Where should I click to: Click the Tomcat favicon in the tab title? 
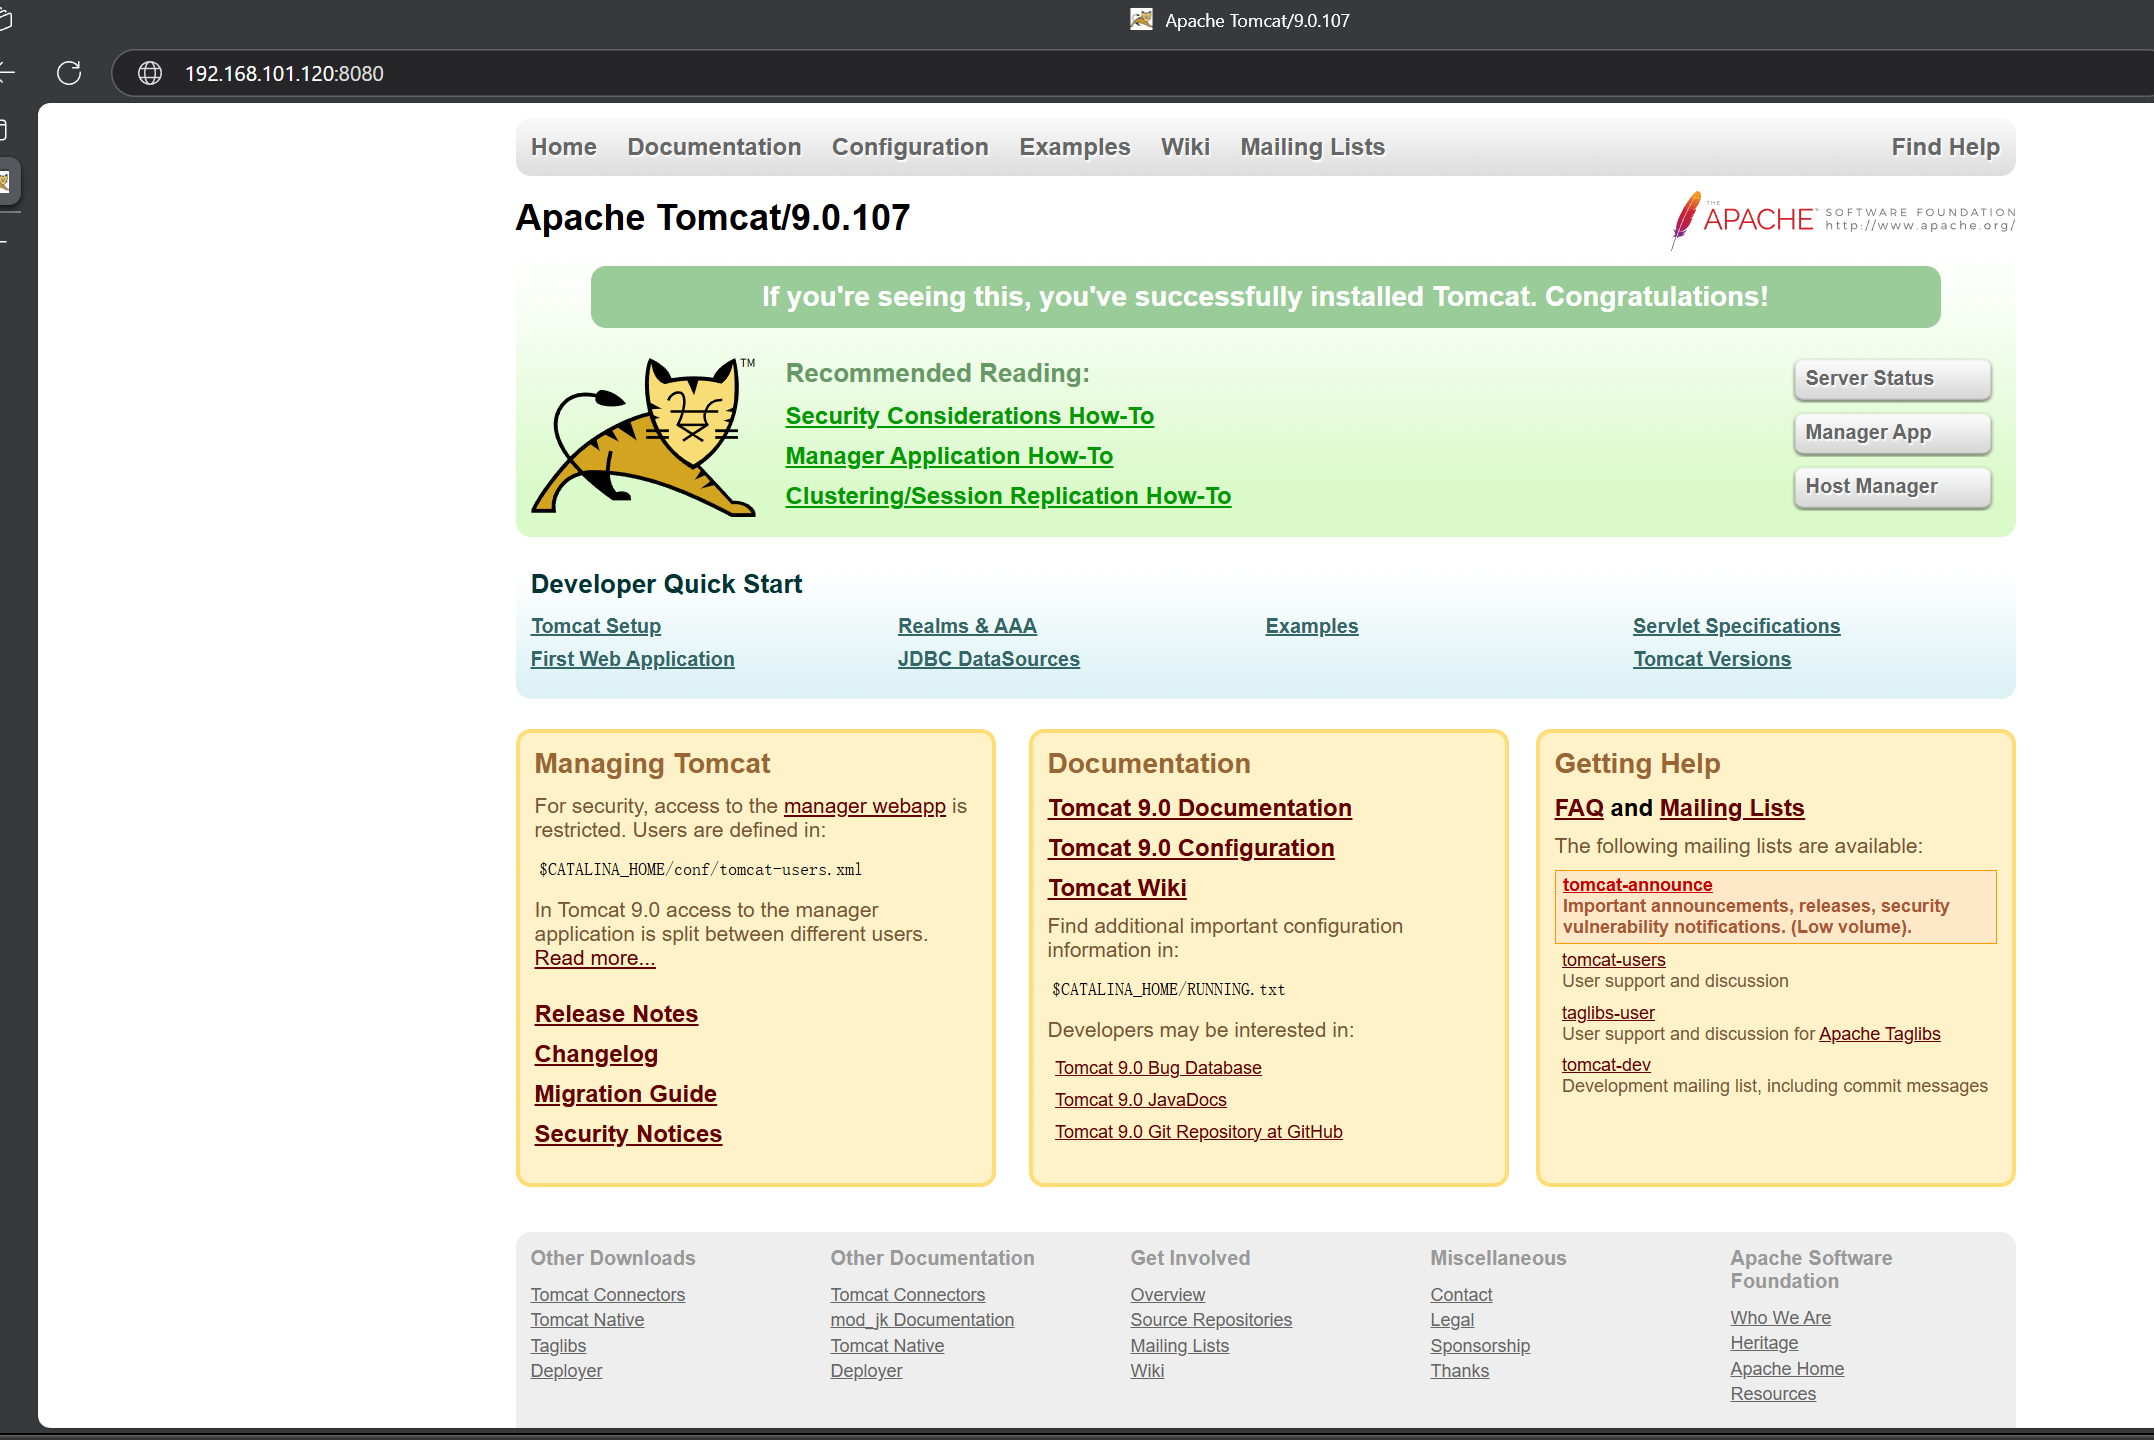(1141, 20)
